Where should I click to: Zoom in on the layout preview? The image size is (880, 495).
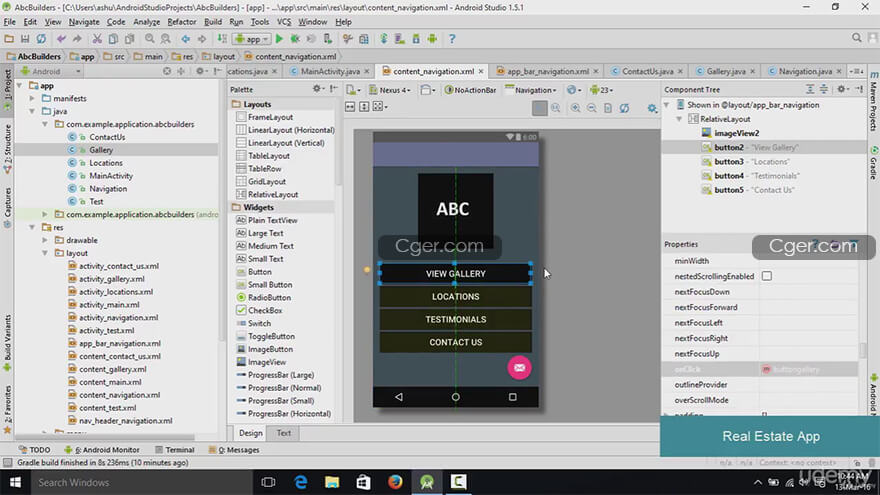pos(575,108)
